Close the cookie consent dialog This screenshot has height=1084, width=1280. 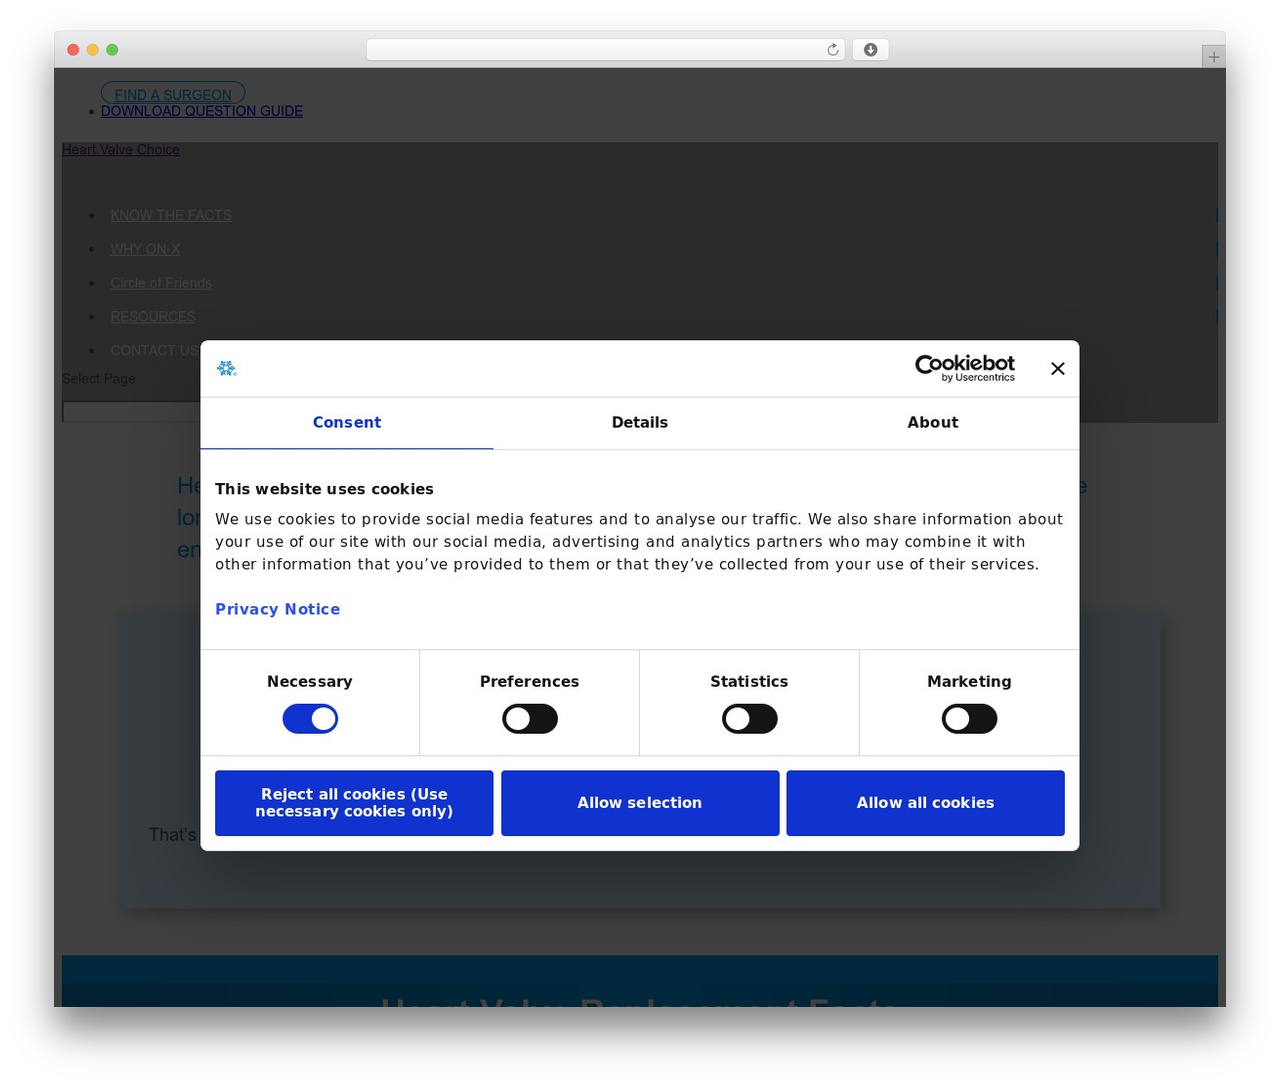pos(1058,369)
